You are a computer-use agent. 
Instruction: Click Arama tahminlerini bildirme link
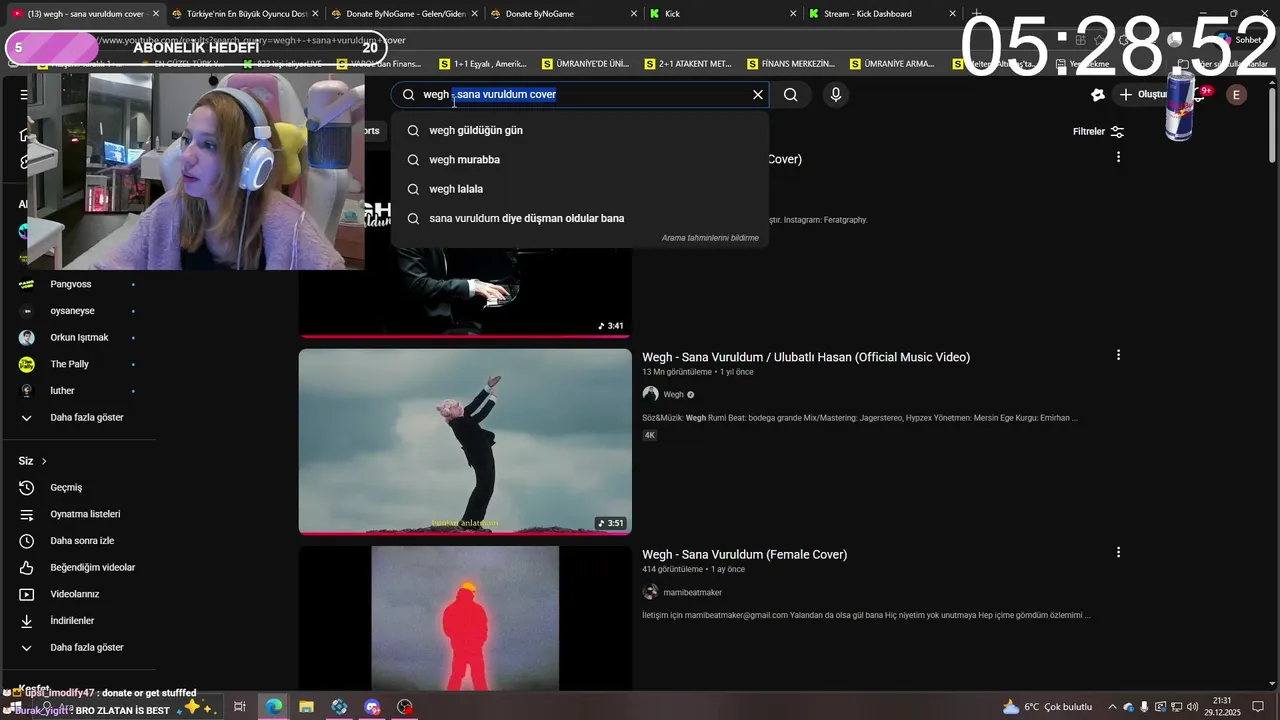710,238
